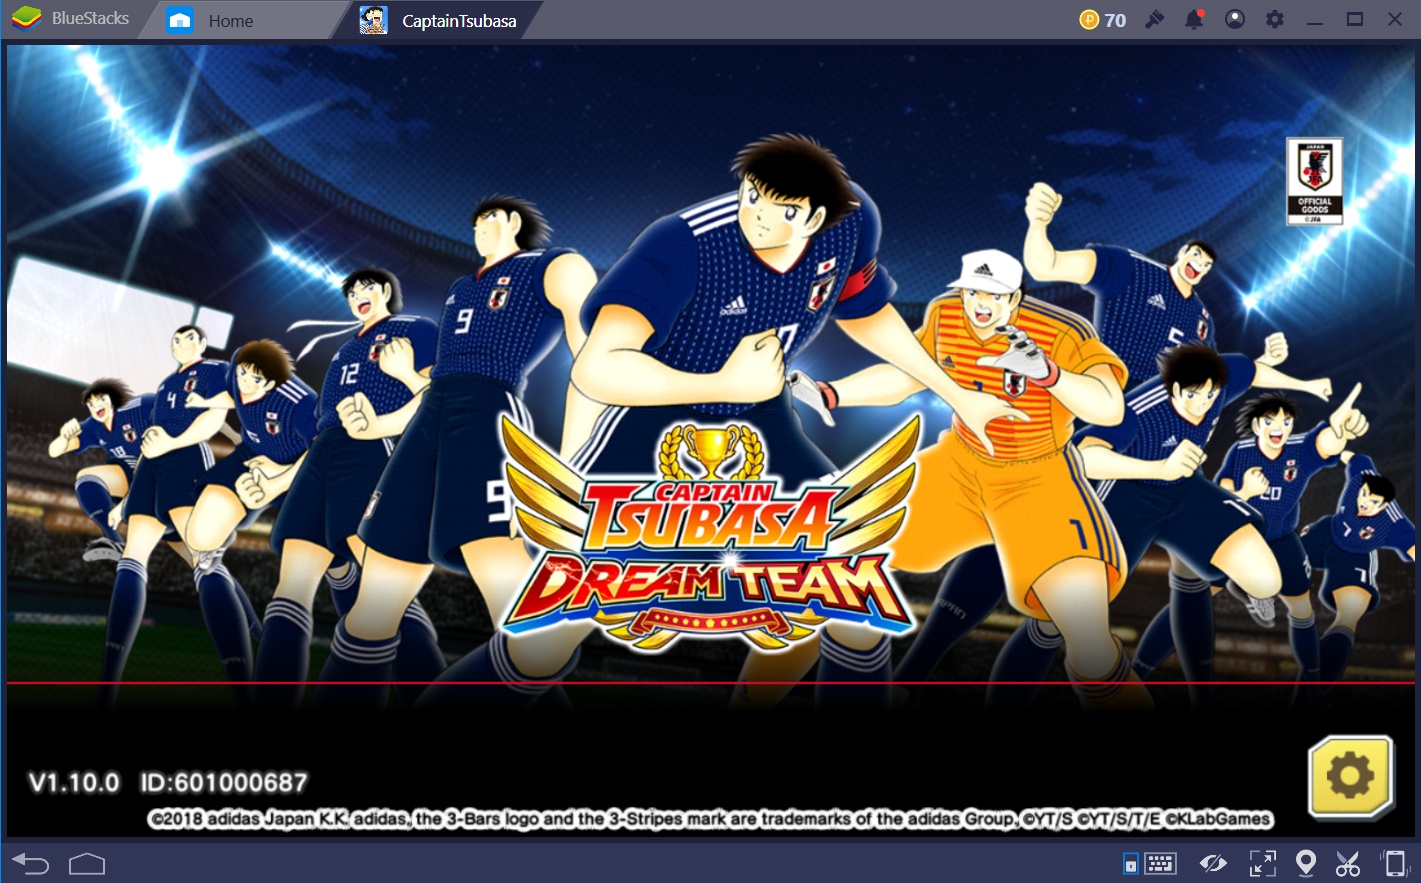Open the yellow gear settings button in game
This screenshot has height=883, width=1421.
[1351, 777]
